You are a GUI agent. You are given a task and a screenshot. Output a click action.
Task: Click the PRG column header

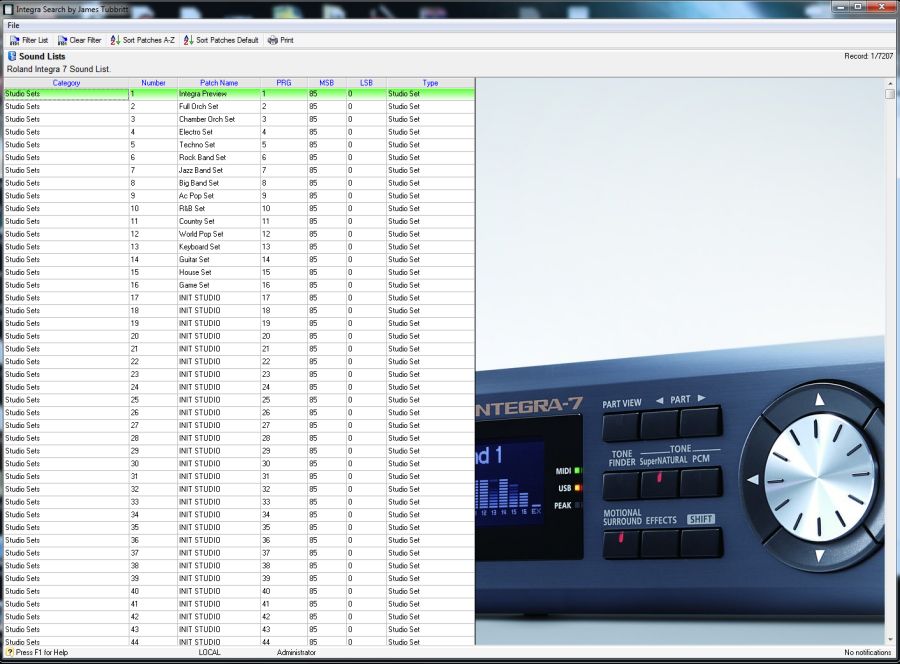(x=284, y=83)
